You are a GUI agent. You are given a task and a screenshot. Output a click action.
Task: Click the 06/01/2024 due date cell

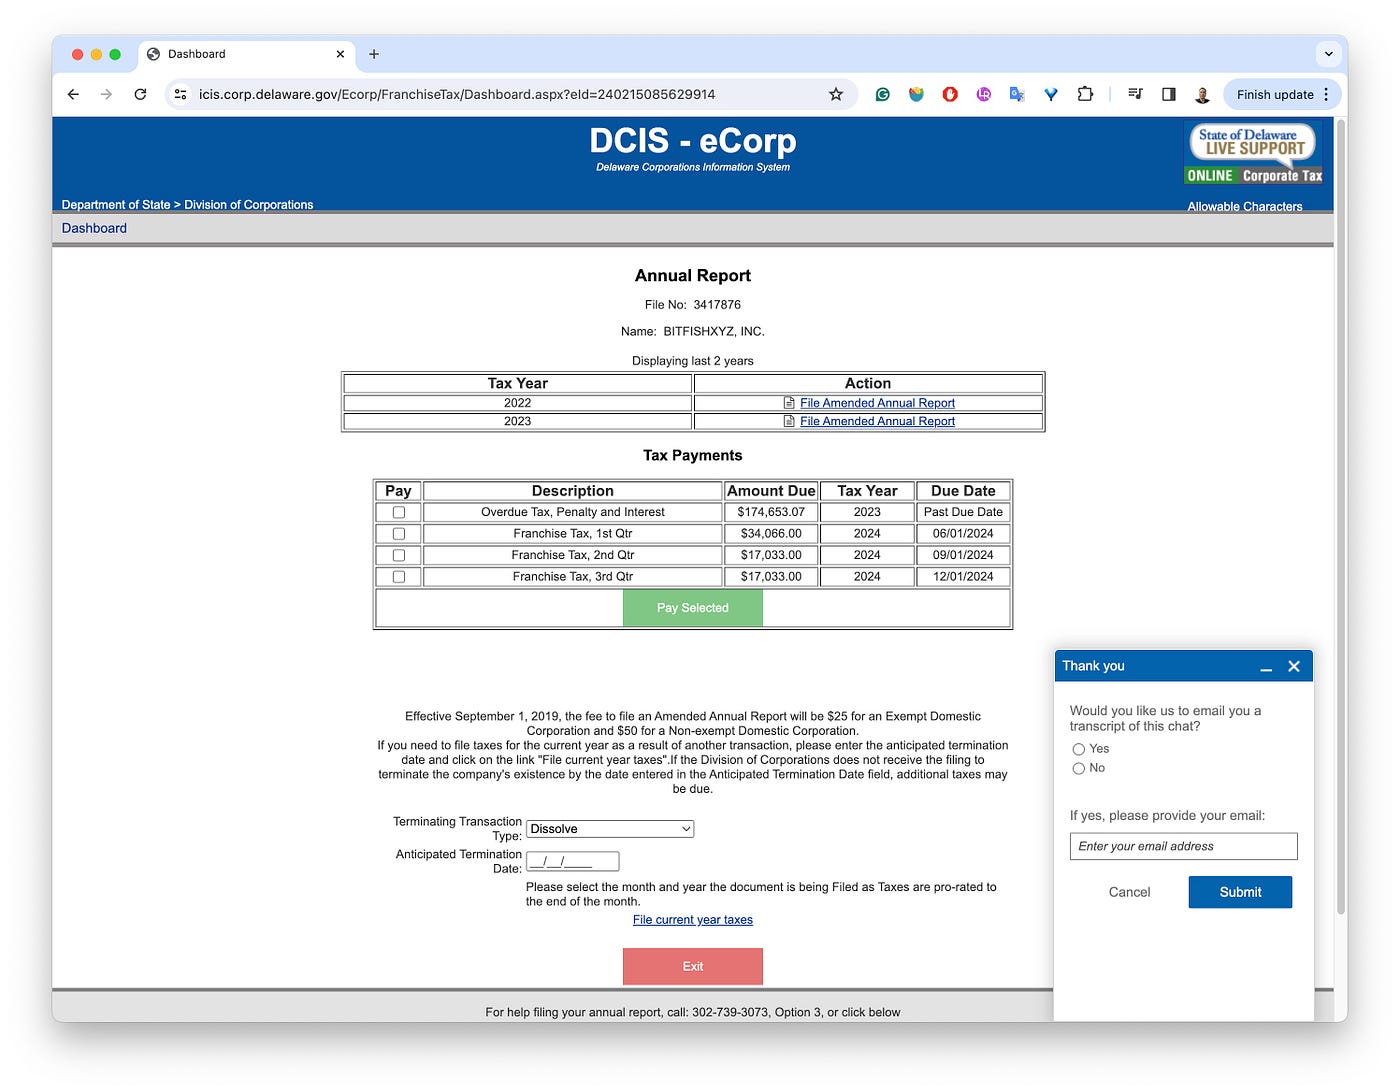point(963,534)
